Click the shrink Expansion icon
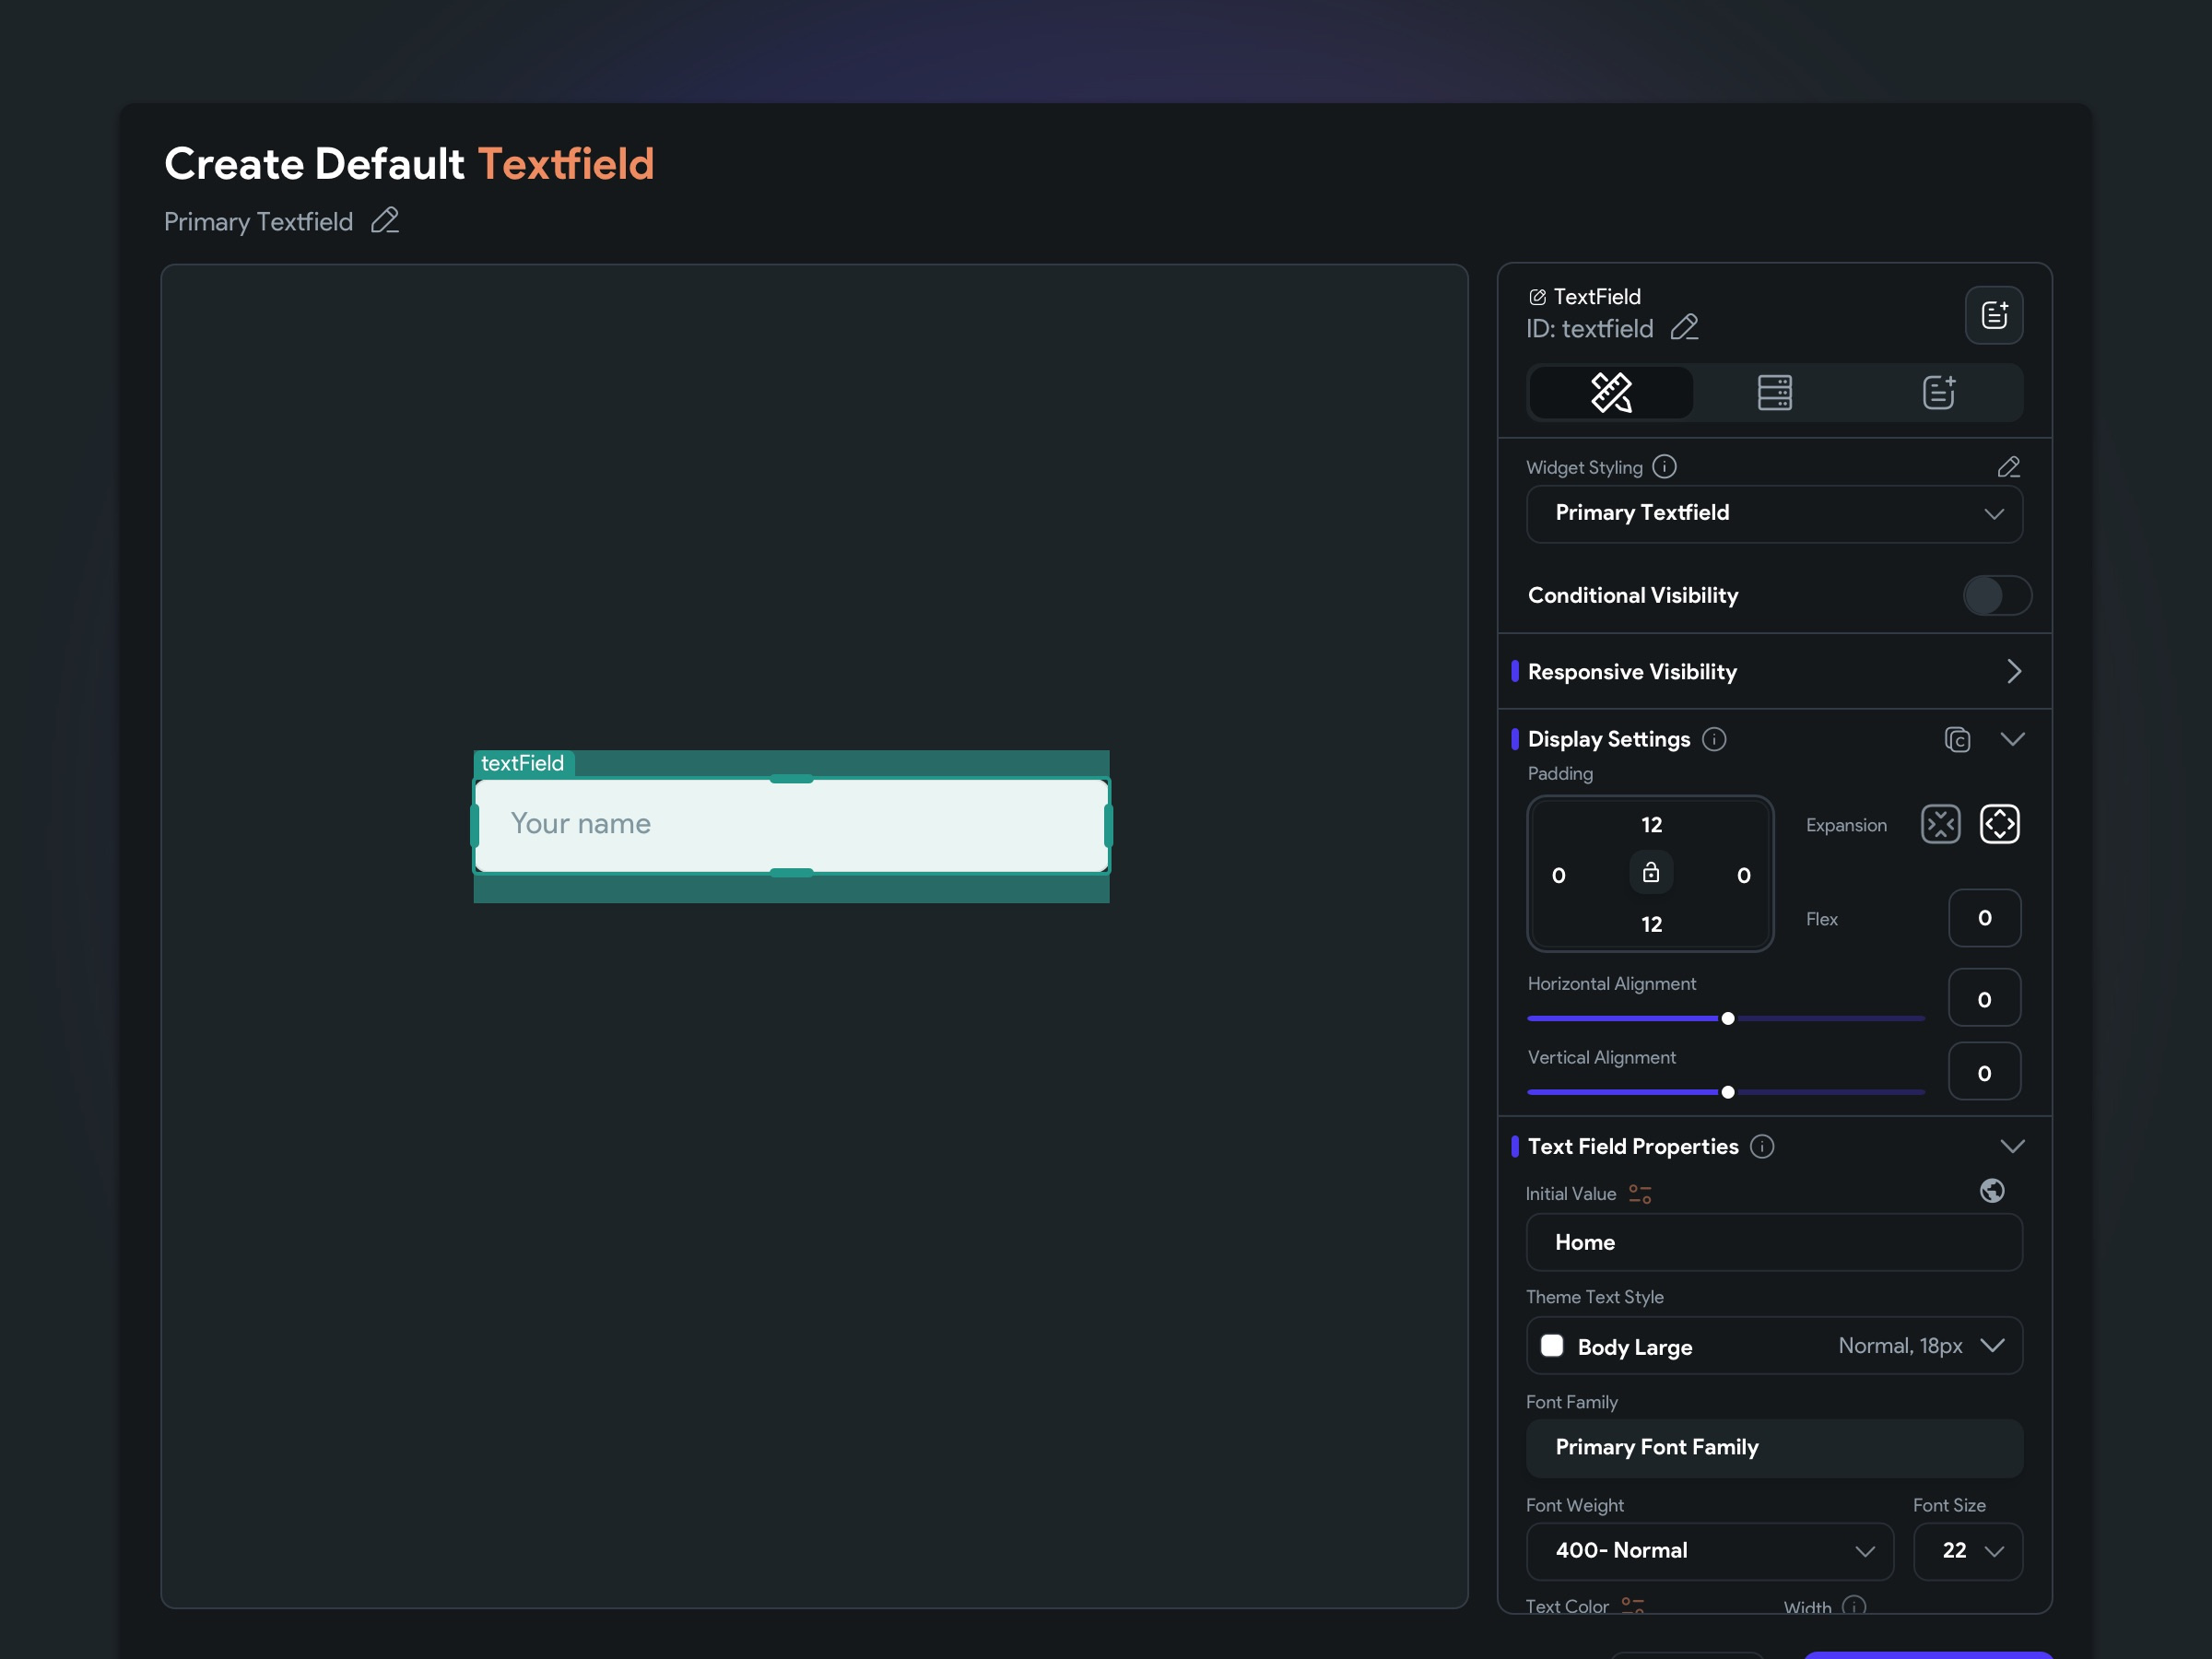 pyautogui.click(x=1941, y=824)
